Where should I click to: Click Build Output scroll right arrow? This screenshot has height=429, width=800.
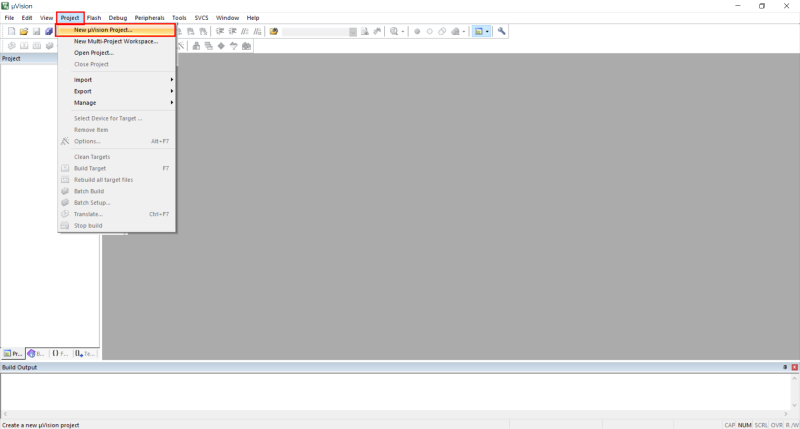(x=786, y=414)
